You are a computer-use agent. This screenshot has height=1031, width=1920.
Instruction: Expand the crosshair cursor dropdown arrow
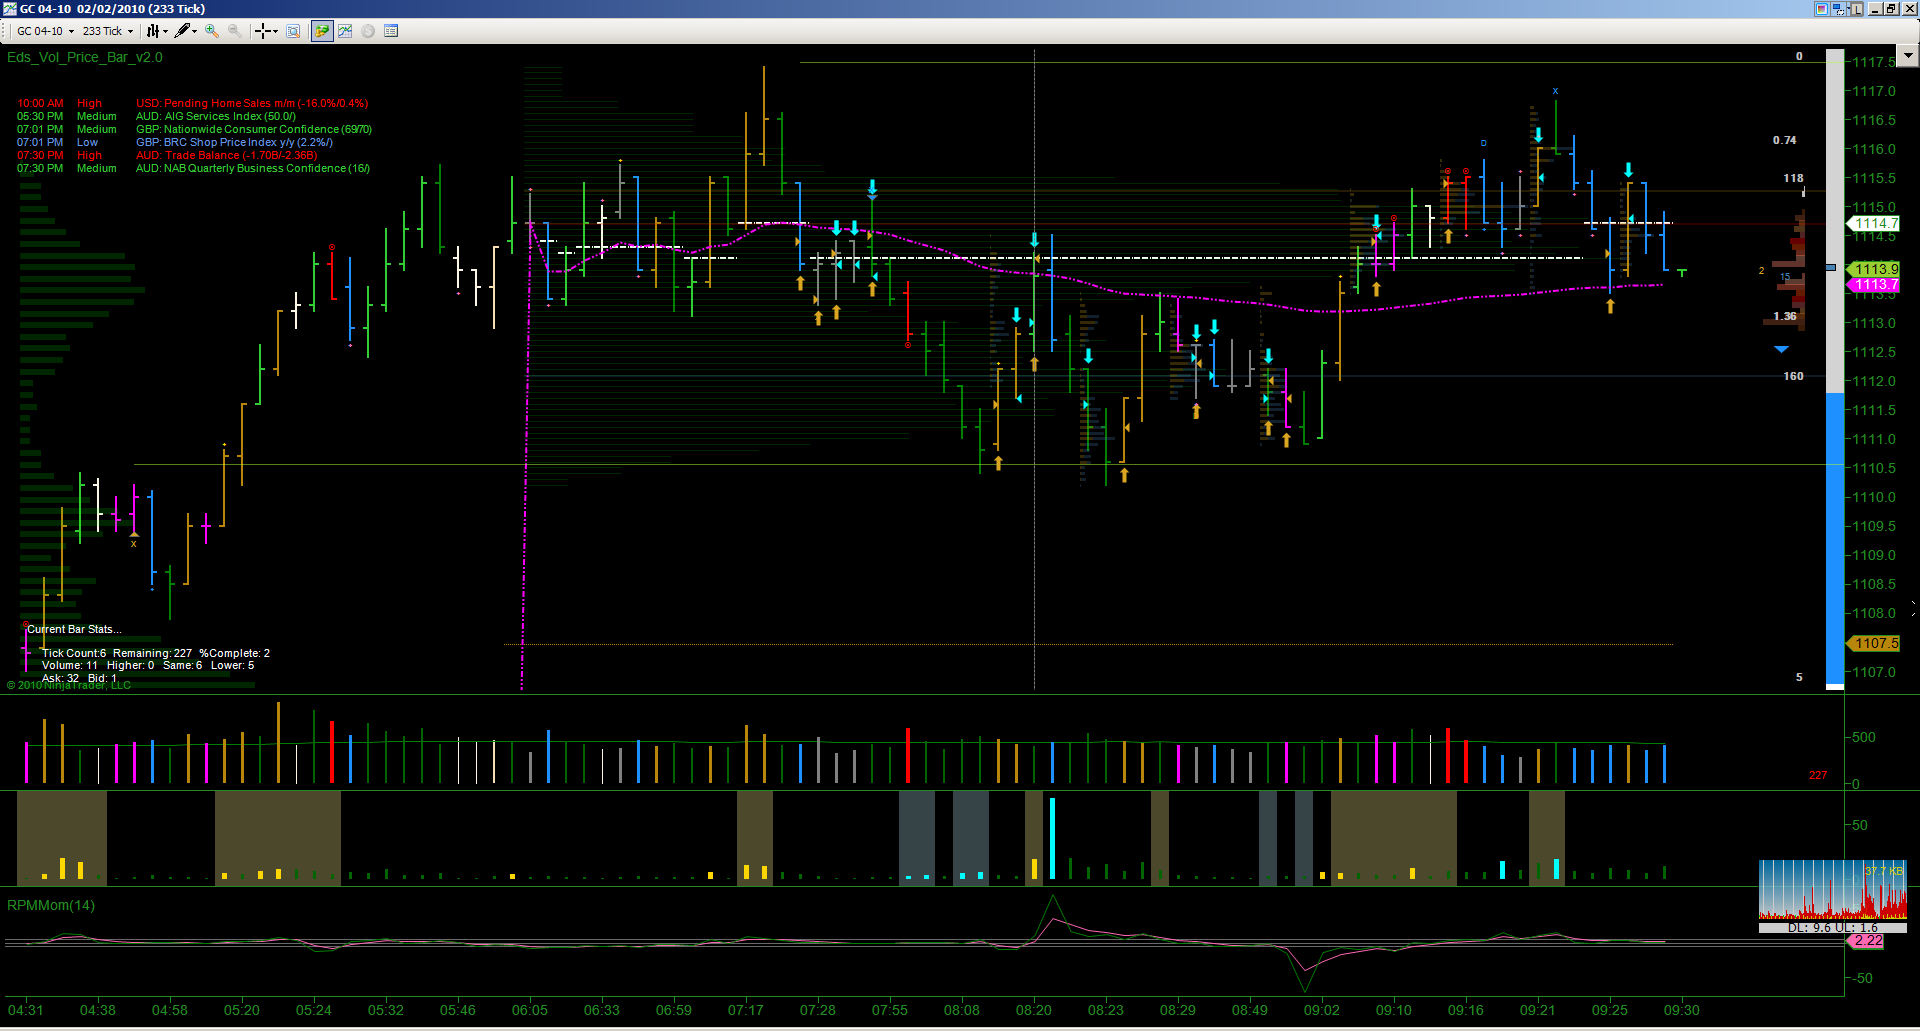(x=275, y=31)
